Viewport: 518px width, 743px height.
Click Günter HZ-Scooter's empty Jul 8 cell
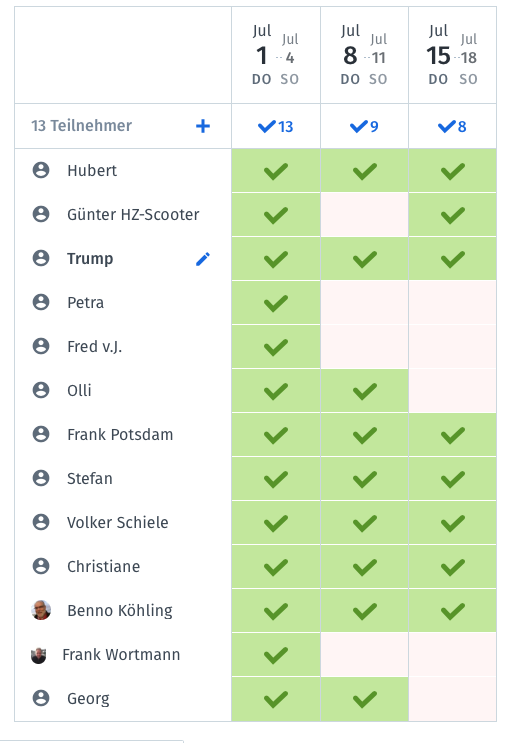(364, 215)
